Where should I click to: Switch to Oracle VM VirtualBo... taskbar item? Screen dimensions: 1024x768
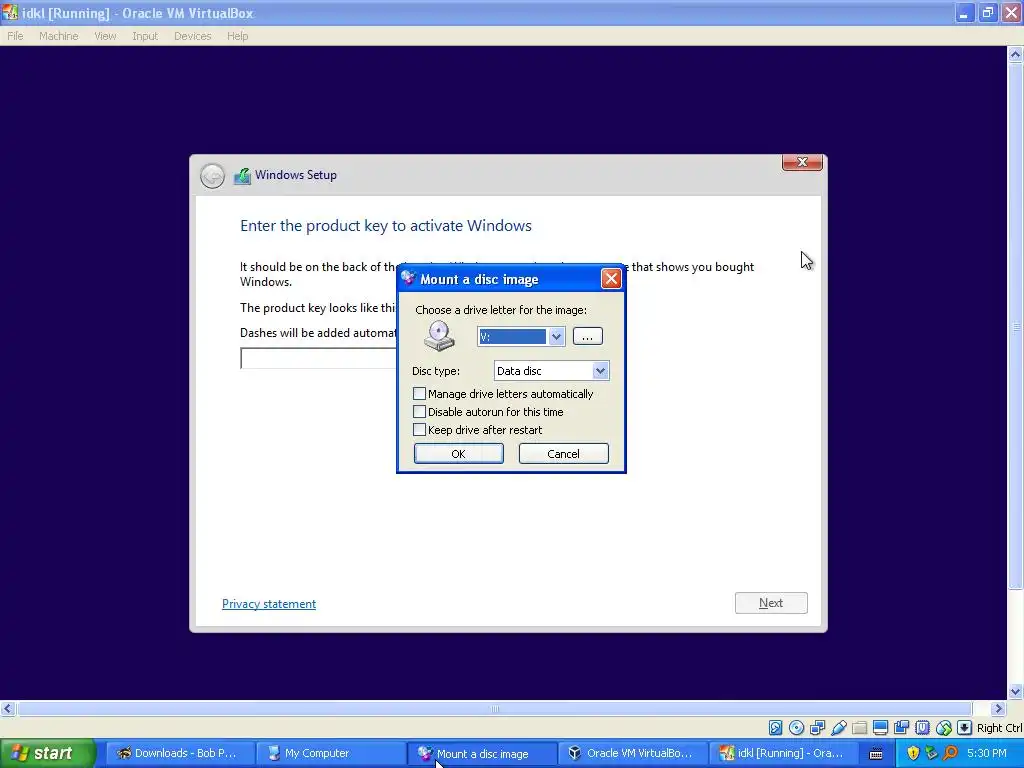click(632, 754)
